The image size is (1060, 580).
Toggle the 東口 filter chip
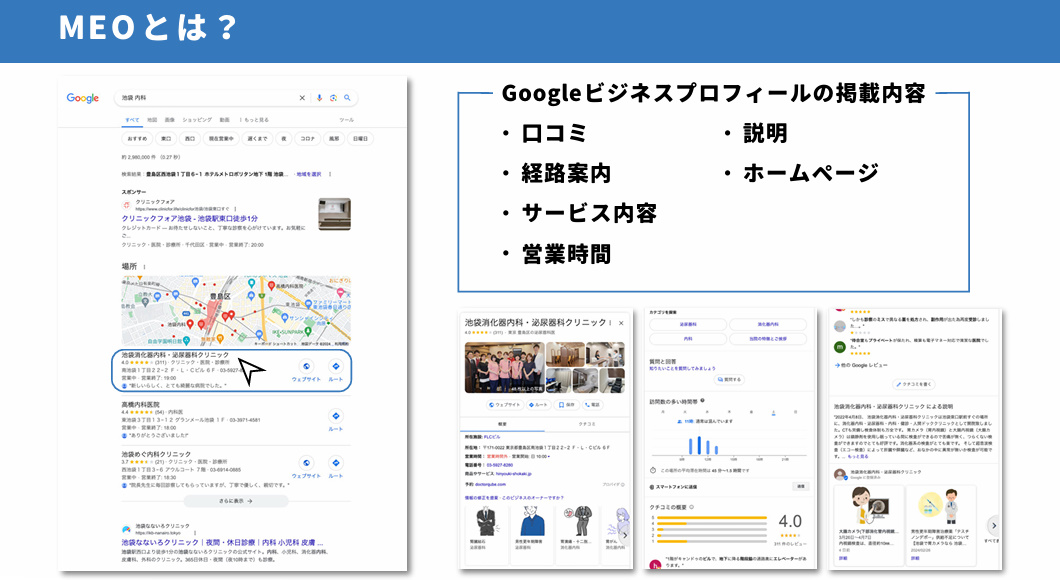(166, 139)
